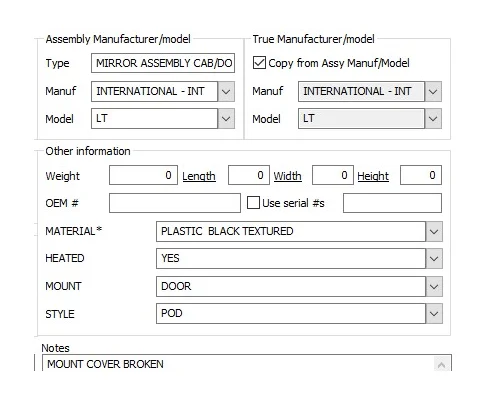Expand the MOUNT dropdown arrow
The width and height of the screenshot is (500, 400).
point(434,287)
